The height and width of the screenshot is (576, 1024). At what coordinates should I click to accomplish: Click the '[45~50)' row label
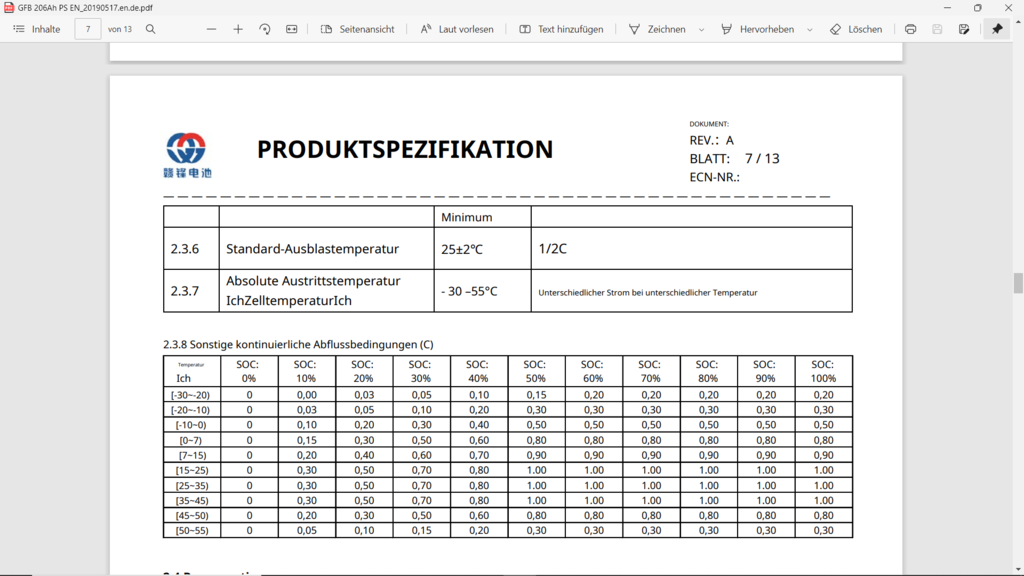(x=192, y=516)
